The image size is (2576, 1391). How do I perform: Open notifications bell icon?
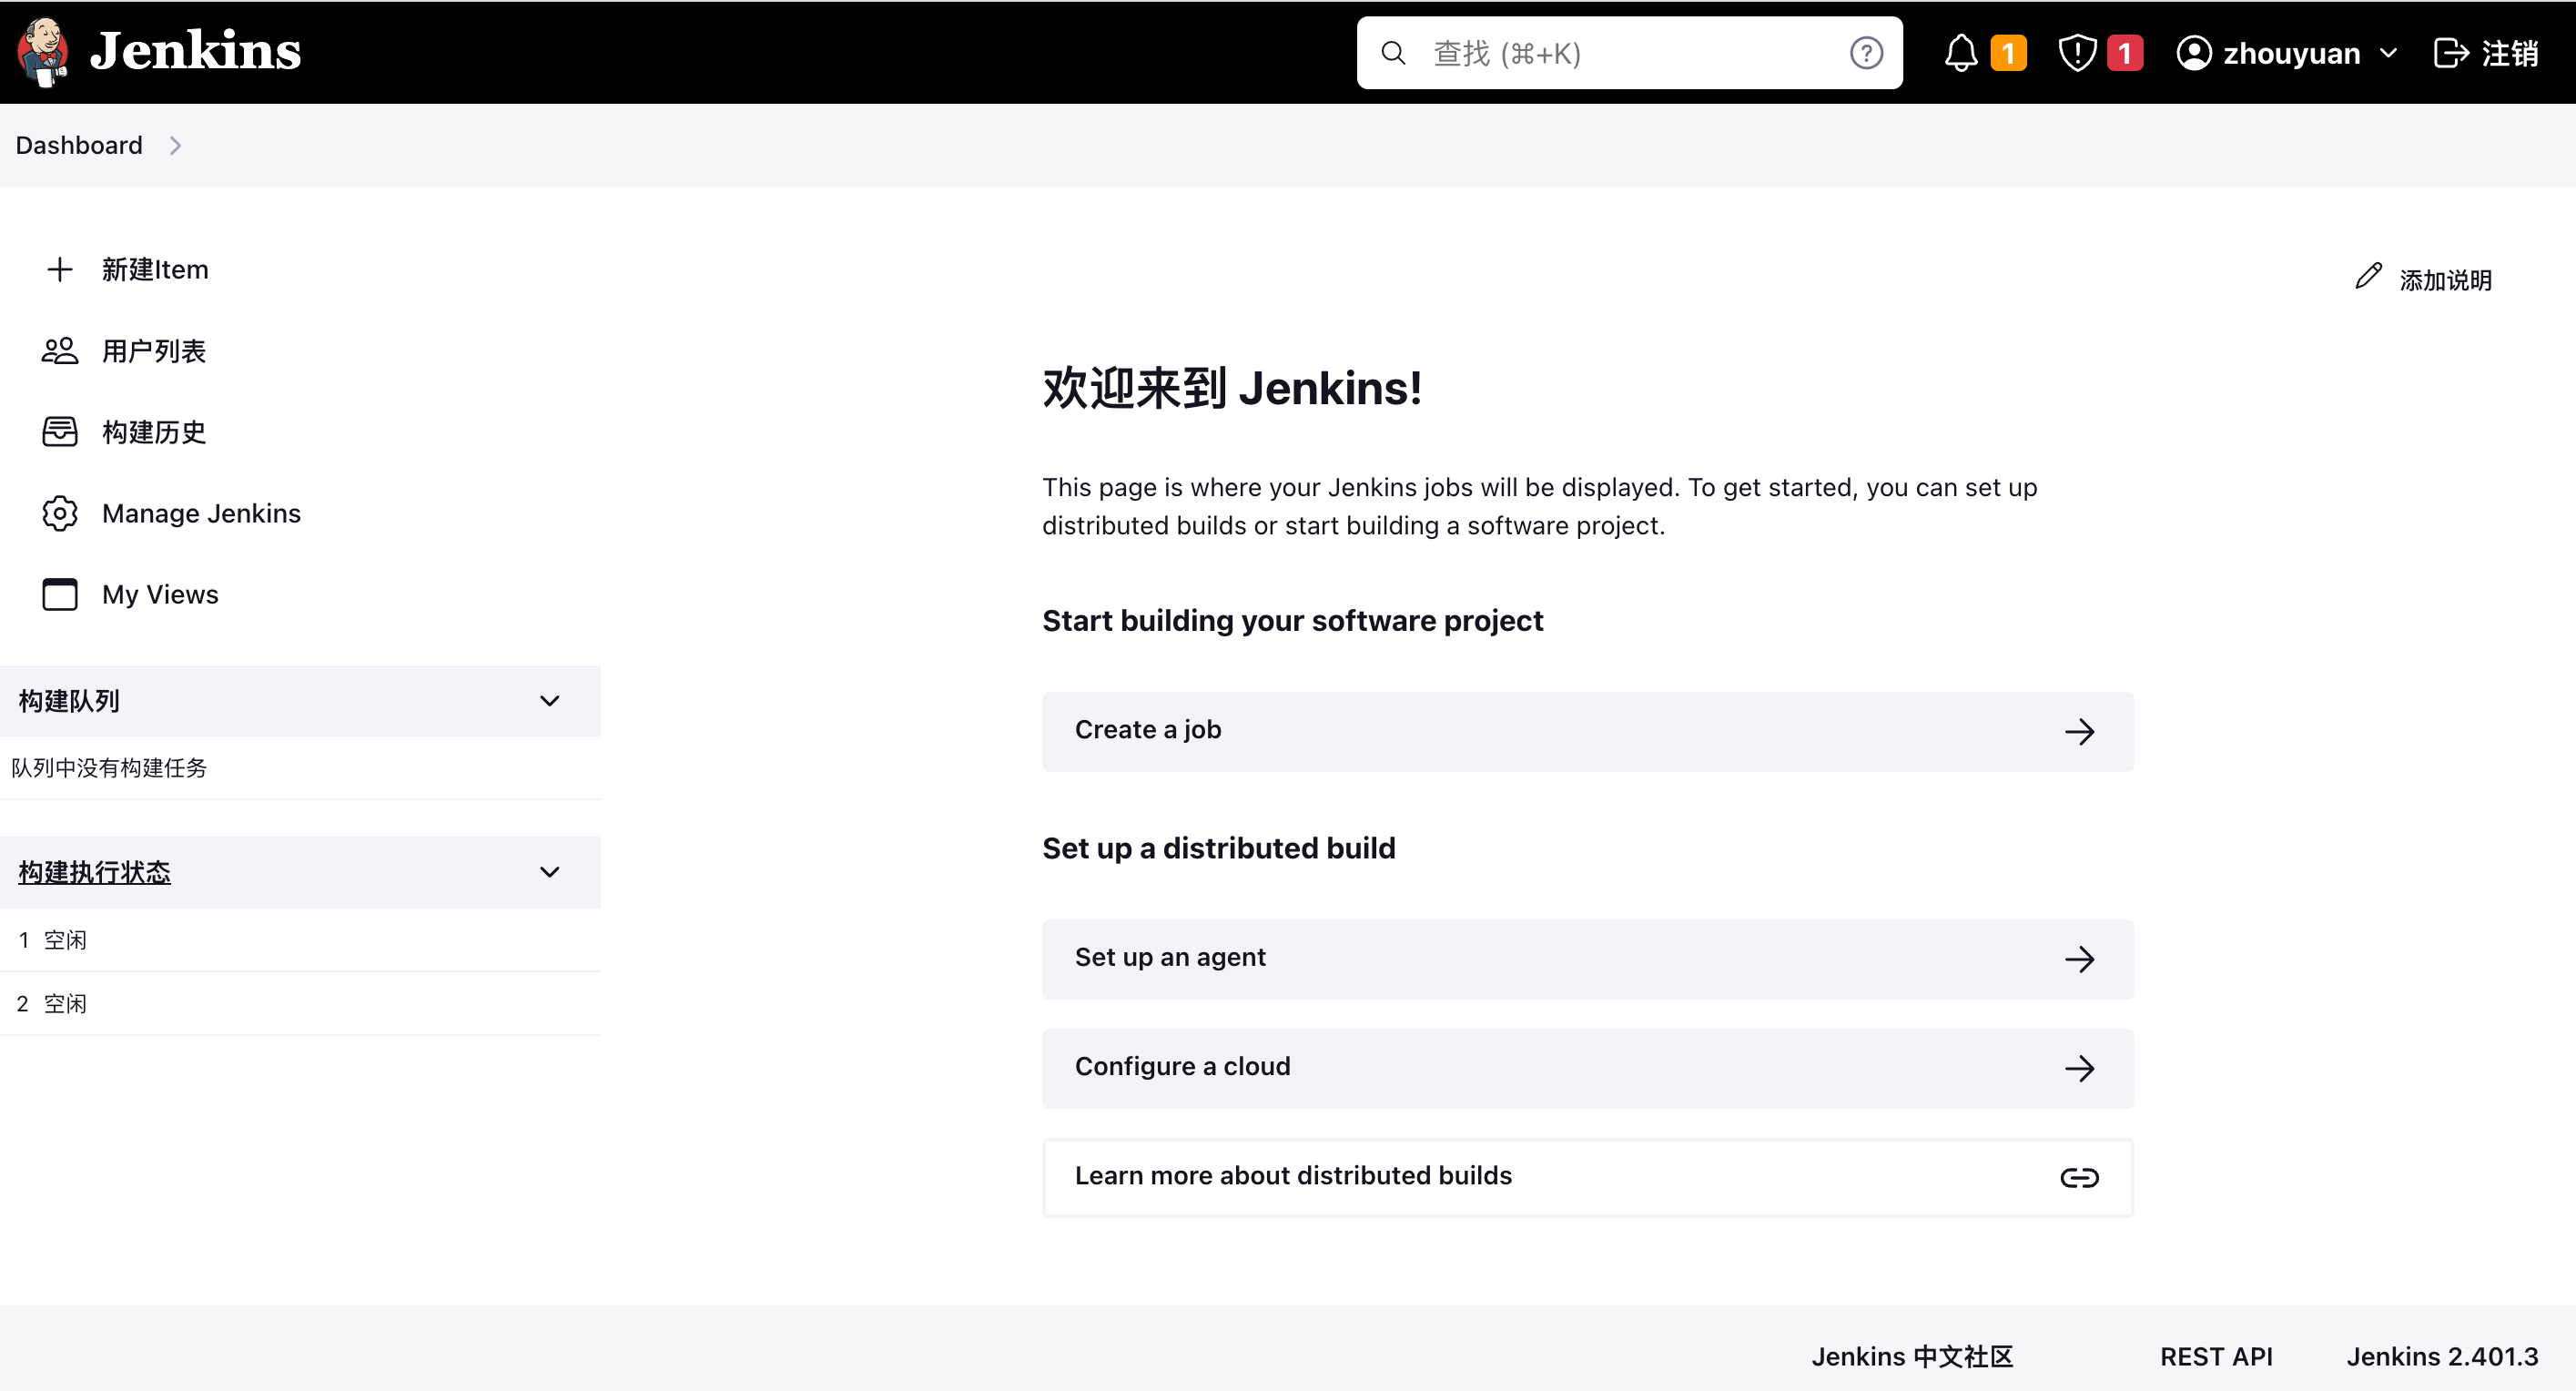pos(1960,53)
